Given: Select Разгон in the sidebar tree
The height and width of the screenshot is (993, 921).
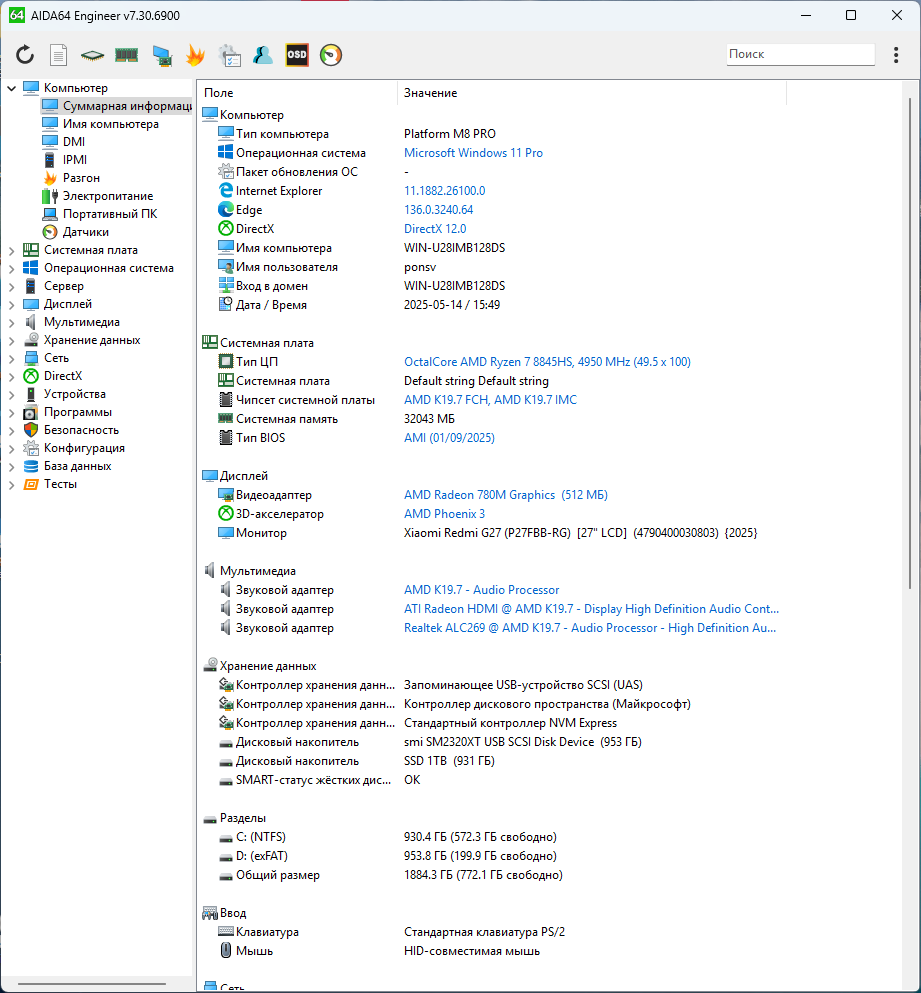Looking at the screenshot, I should [81, 178].
